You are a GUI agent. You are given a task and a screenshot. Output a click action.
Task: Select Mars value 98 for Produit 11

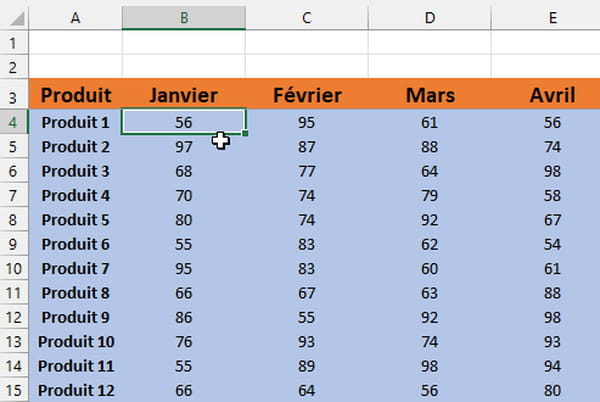tap(430, 366)
